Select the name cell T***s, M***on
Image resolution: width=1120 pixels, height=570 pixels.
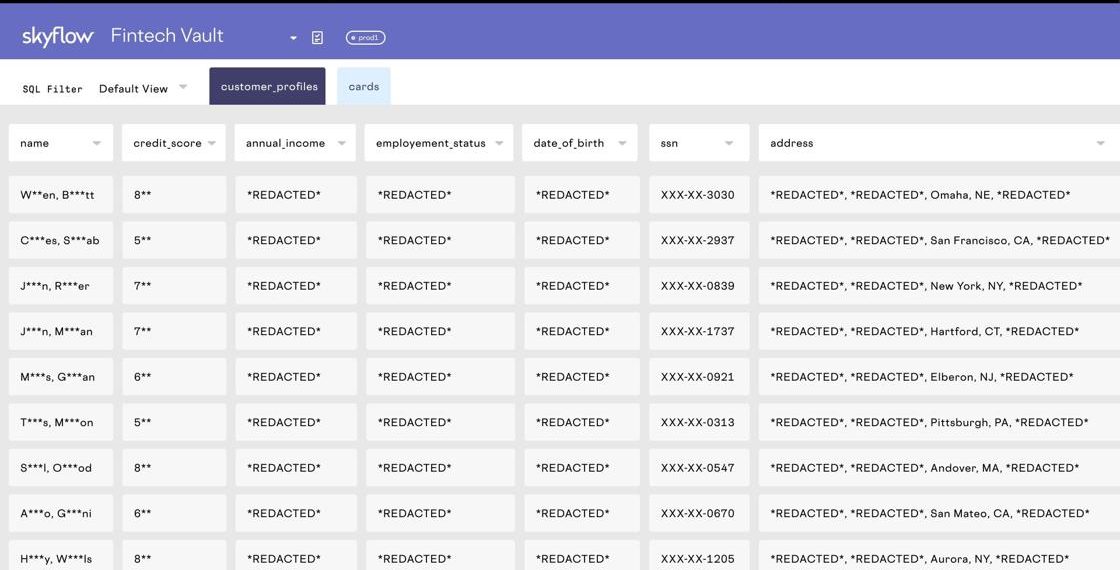click(61, 422)
